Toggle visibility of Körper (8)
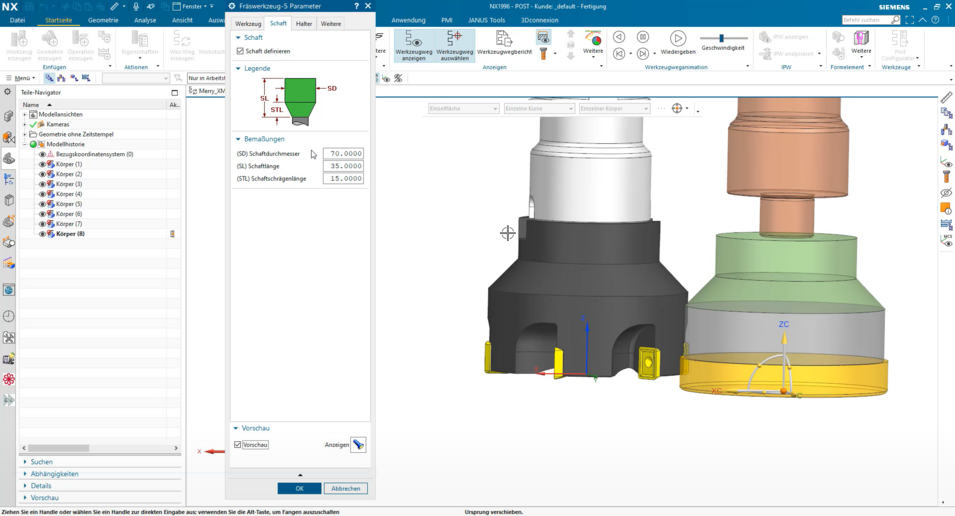The height and width of the screenshot is (516, 955). [43, 234]
